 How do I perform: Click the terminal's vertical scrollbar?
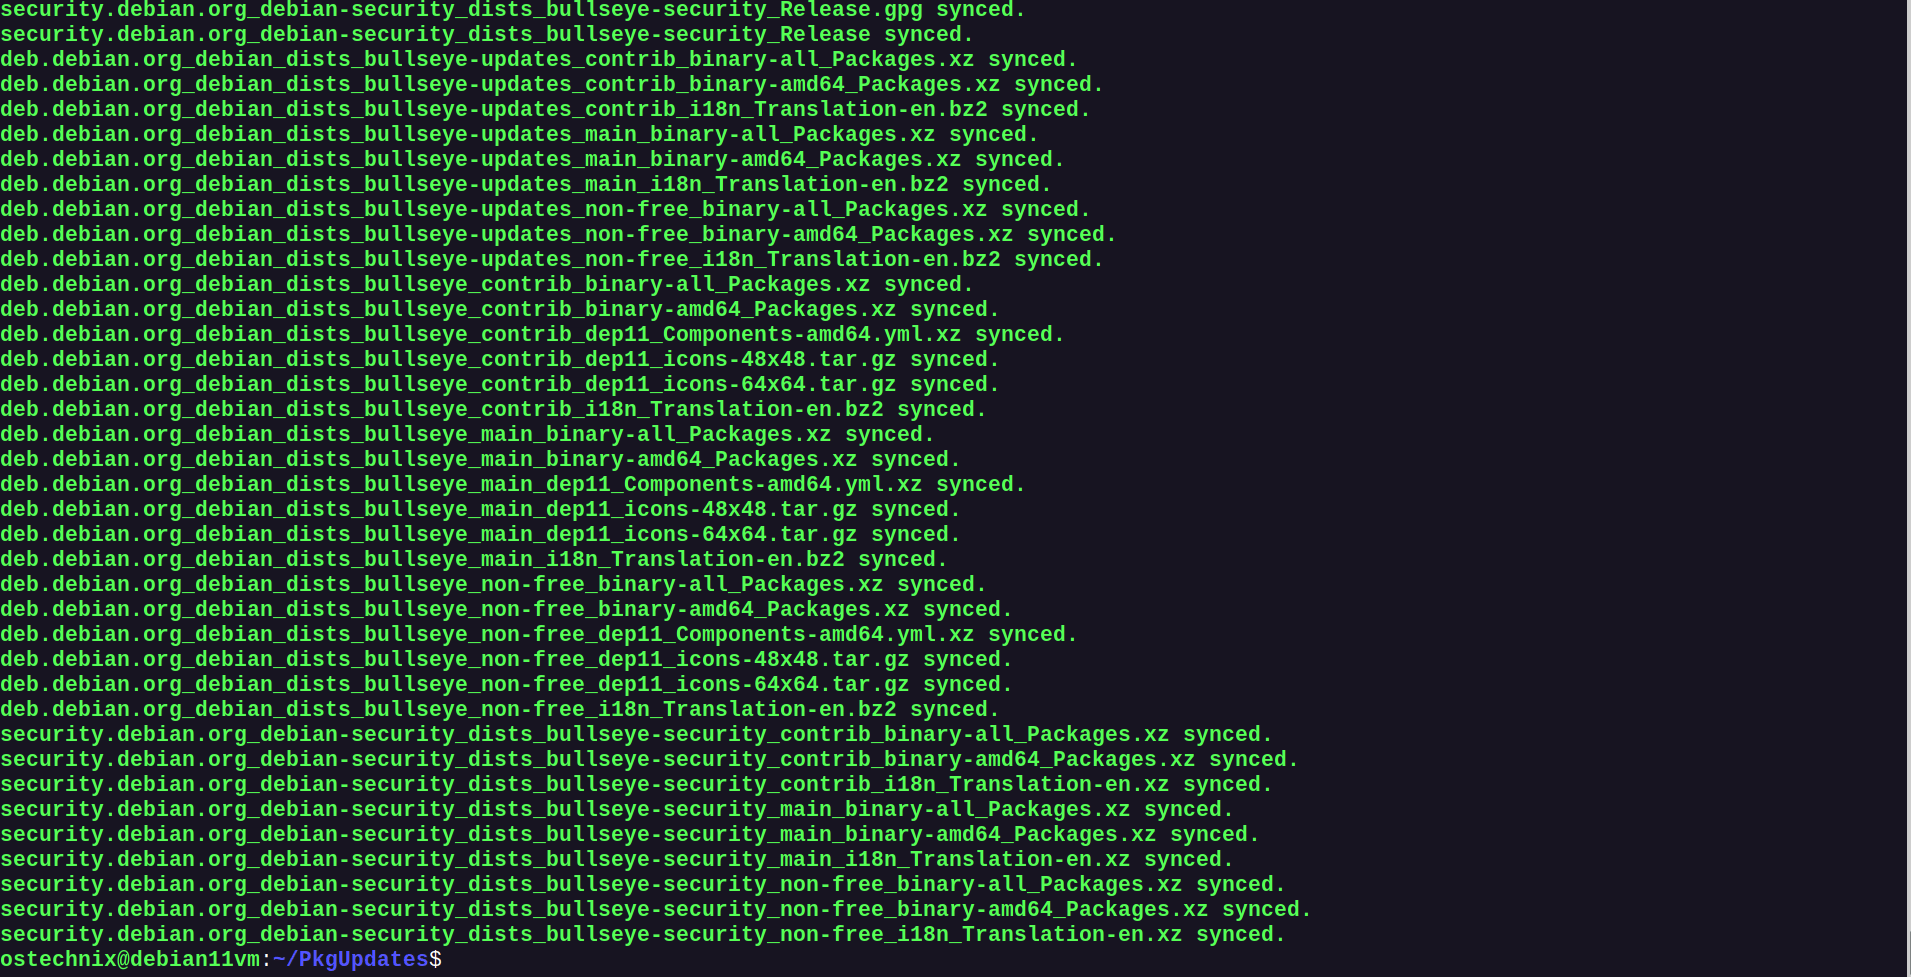[1908, 488]
